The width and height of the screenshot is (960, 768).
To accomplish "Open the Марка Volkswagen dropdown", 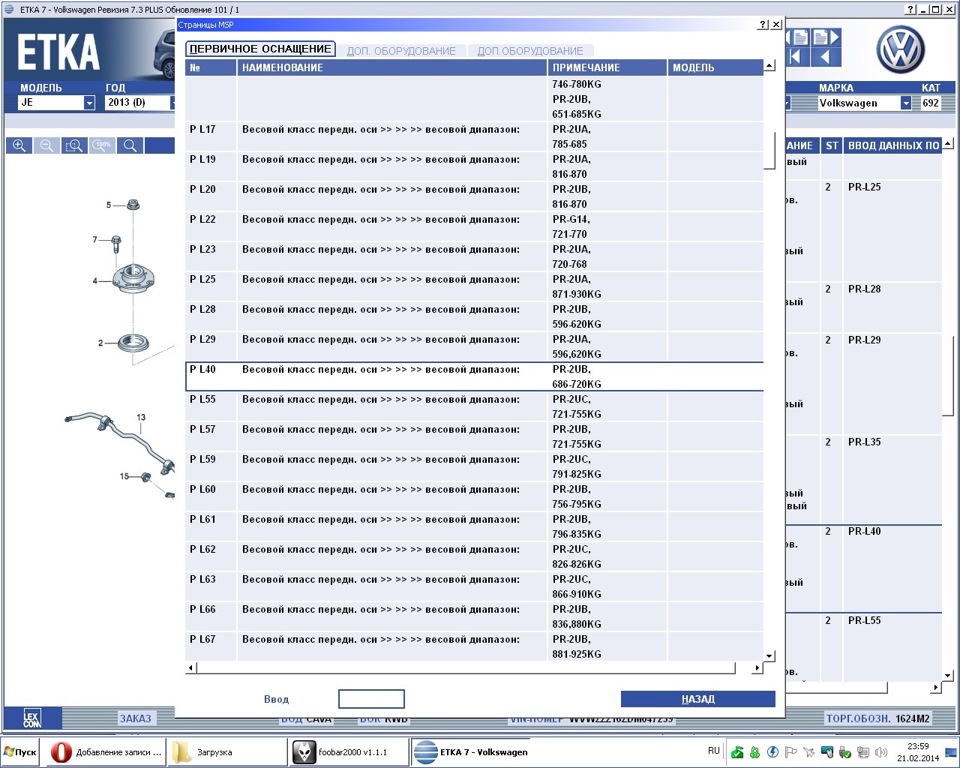I will point(906,103).
